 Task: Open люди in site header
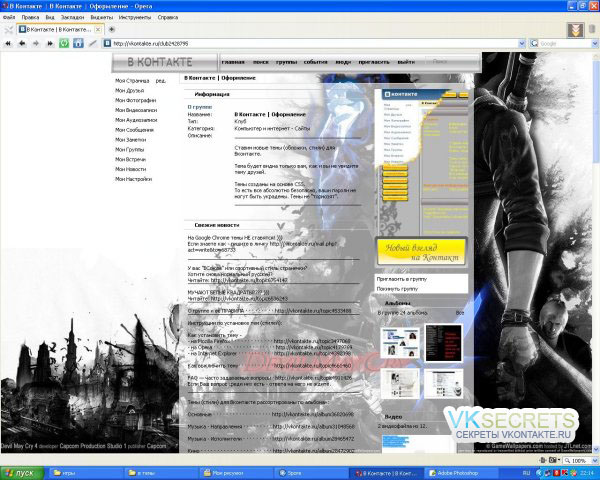tap(343, 62)
